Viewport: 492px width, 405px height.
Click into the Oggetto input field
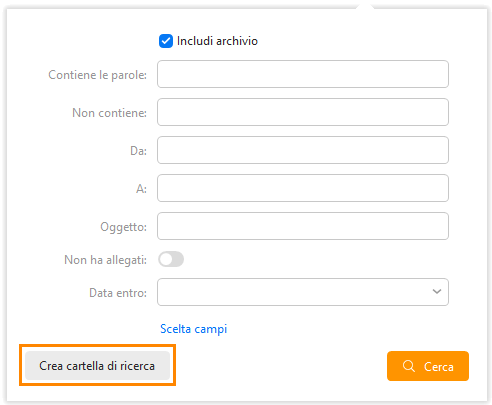[x=303, y=226]
